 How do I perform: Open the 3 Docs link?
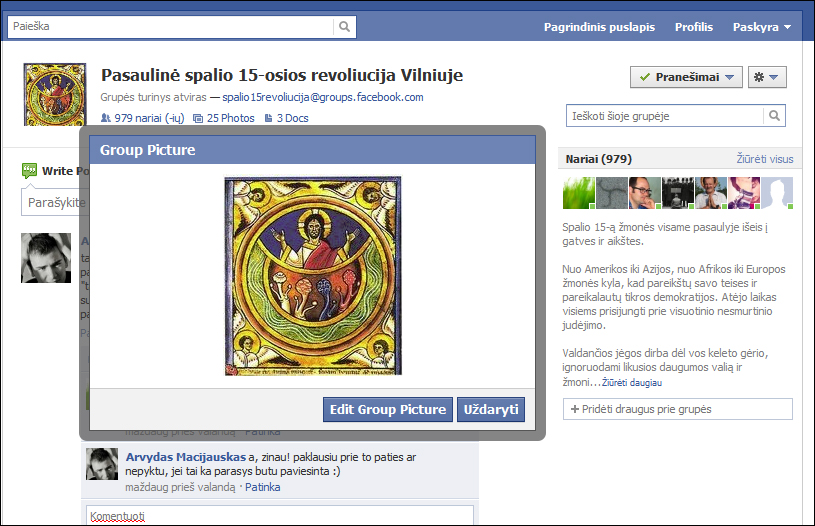pyautogui.click(x=292, y=118)
